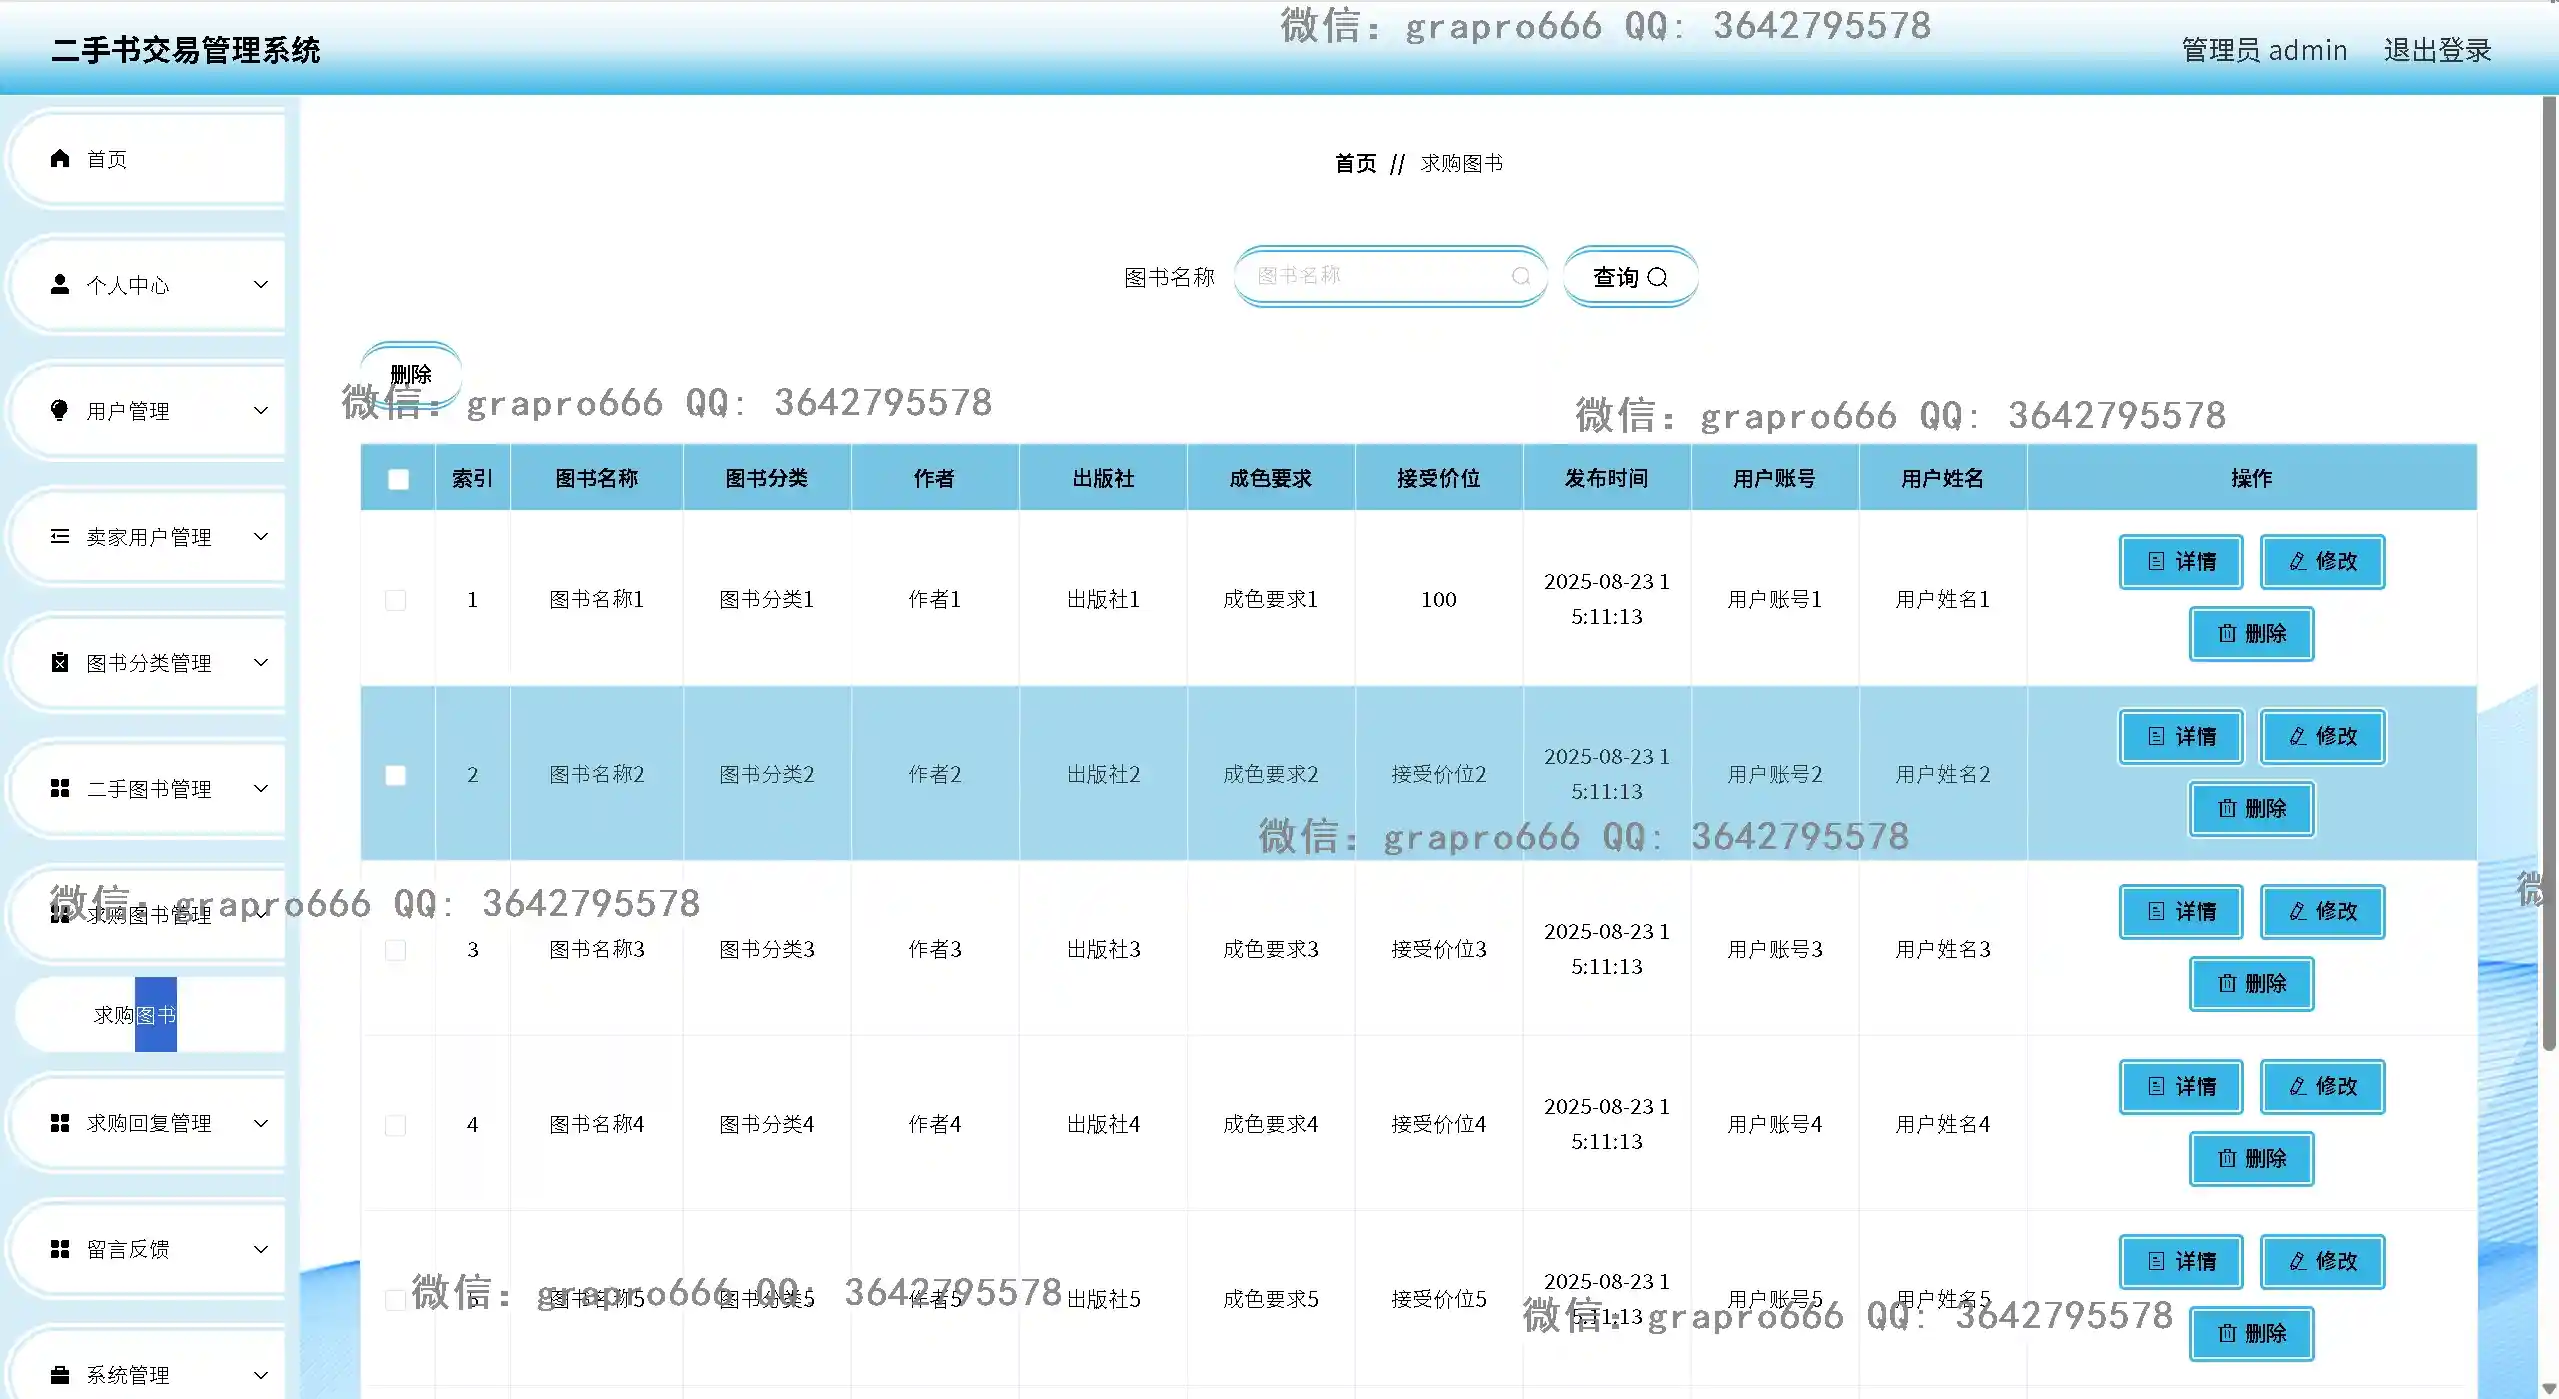The width and height of the screenshot is (2559, 1399).
Task: Go to 首页 breadcrumb link
Action: 1355,163
